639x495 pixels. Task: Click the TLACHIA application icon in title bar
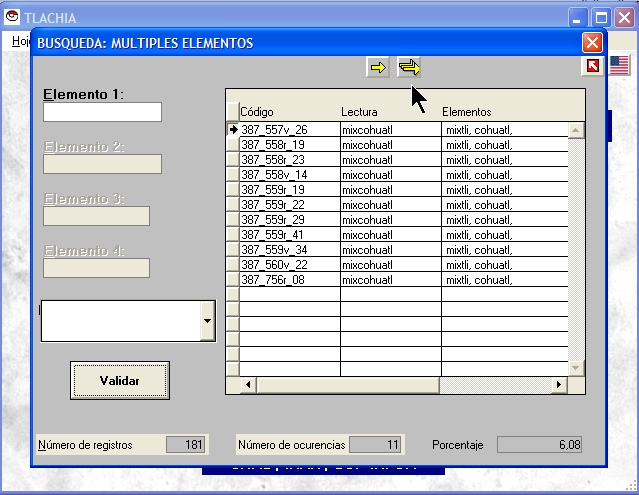point(12,17)
